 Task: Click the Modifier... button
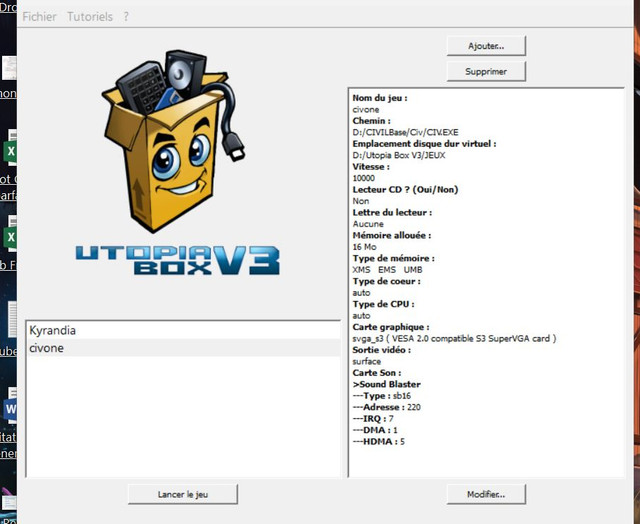486,494
